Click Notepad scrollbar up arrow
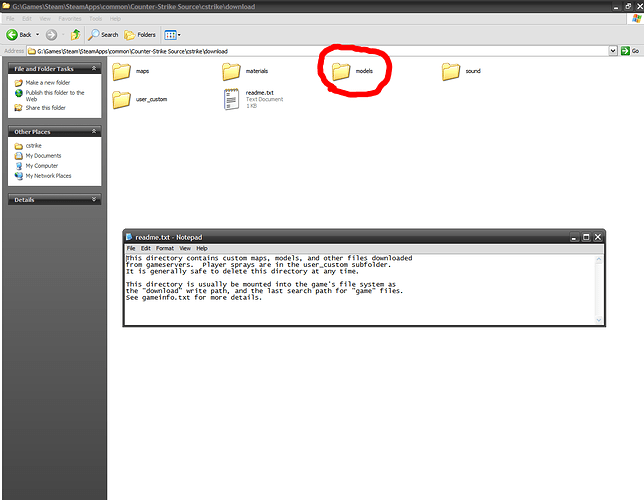This screenshot has width=644, height=500. click(x=599, y=260)
